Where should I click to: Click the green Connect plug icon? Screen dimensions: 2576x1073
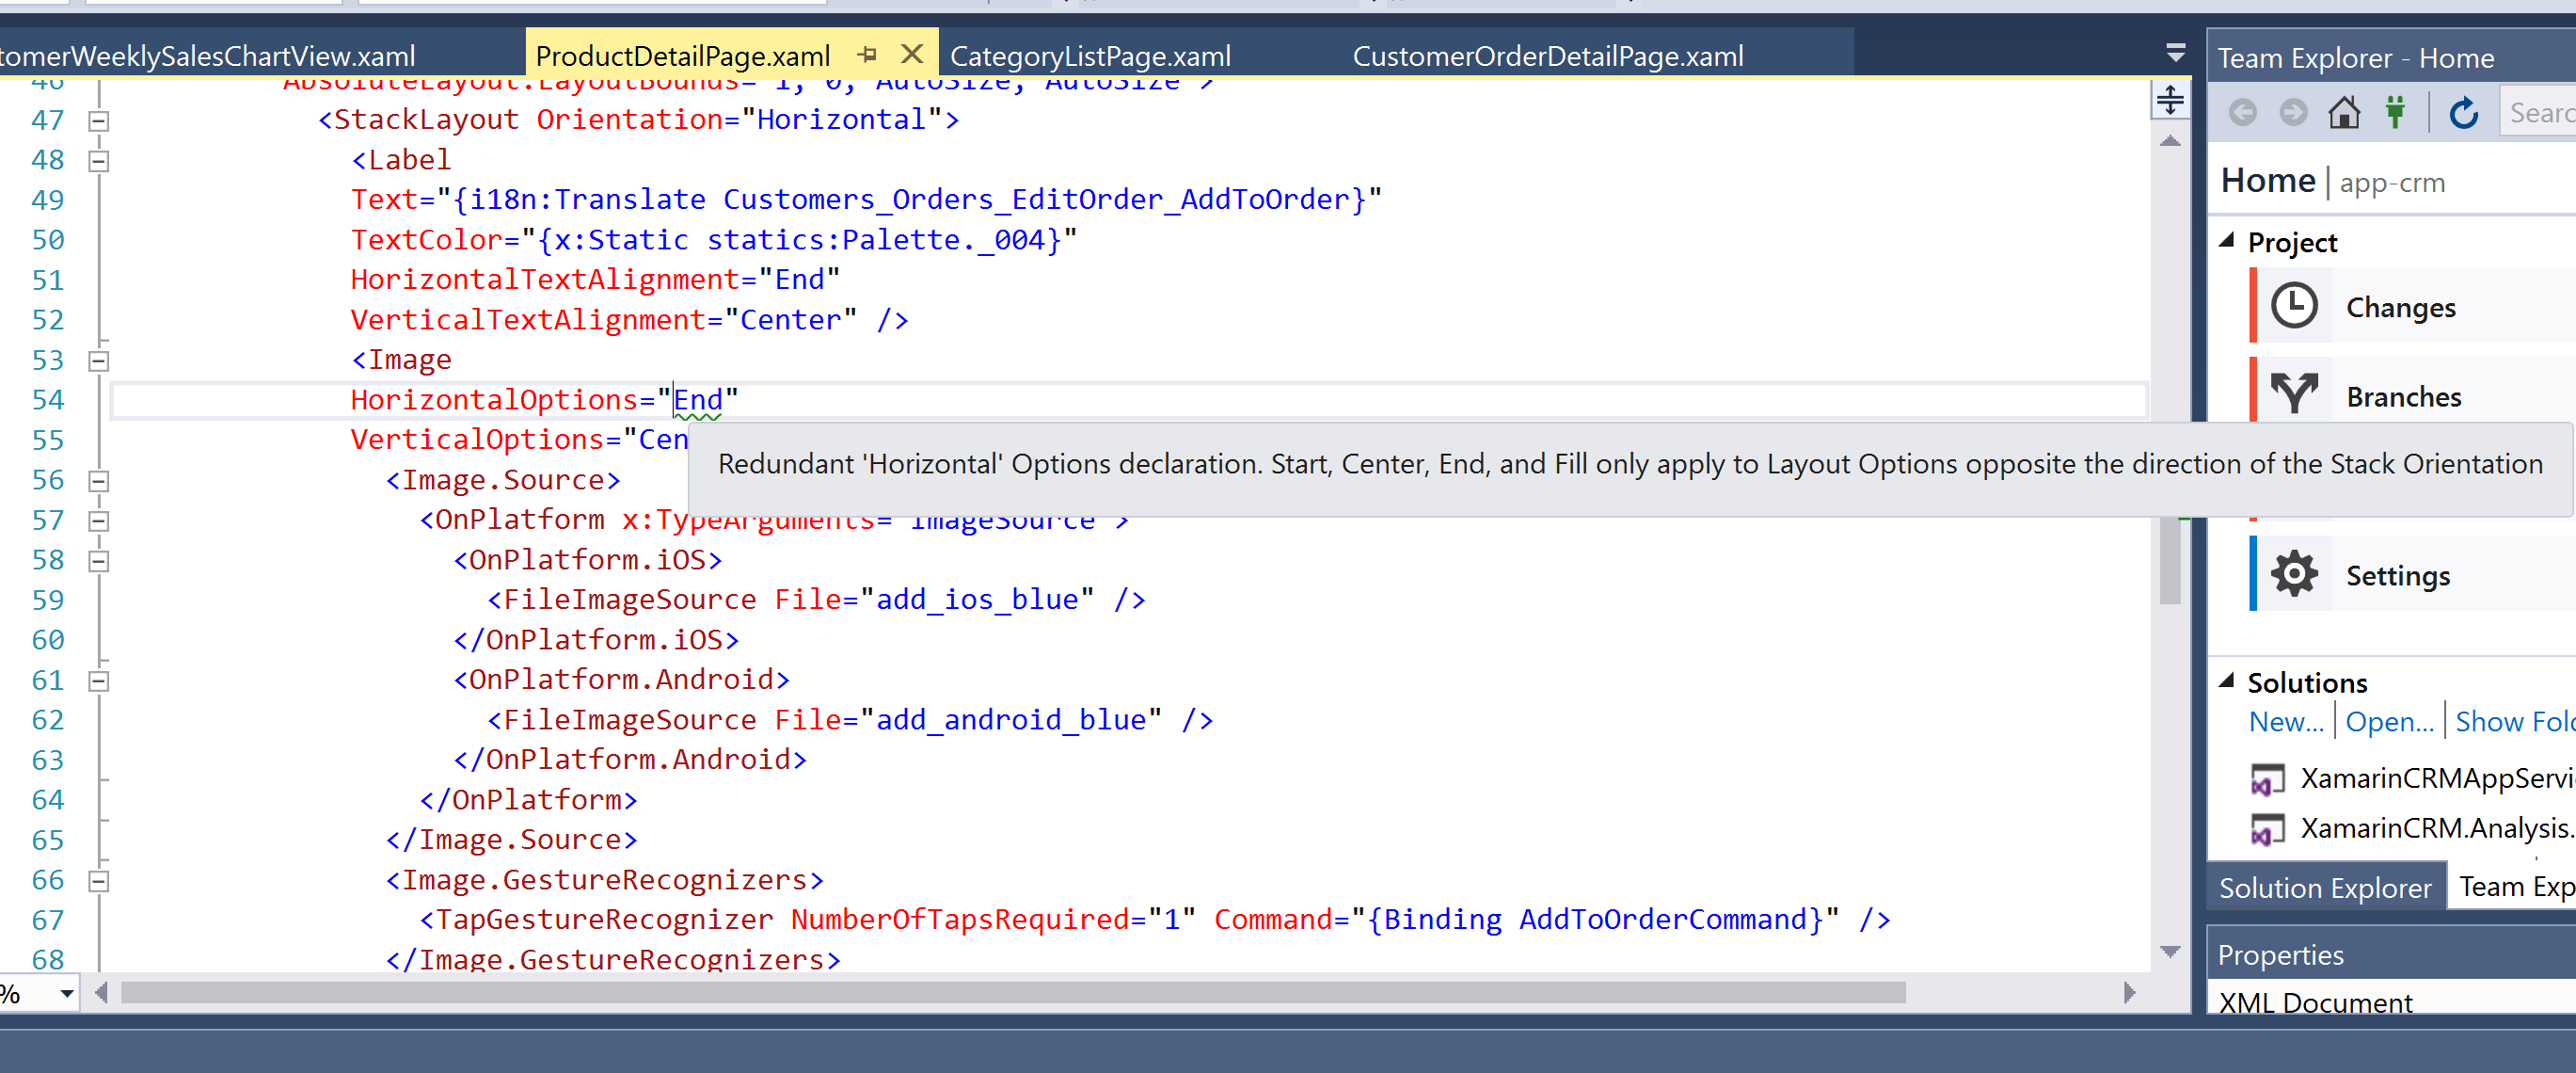click(2395, 113)
